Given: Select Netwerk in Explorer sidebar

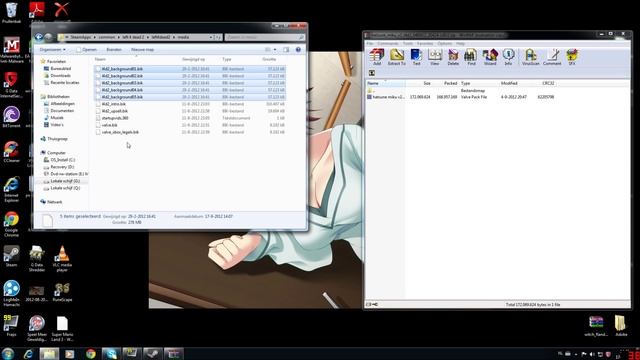Looking at the screenshot, I should [54, 202].
